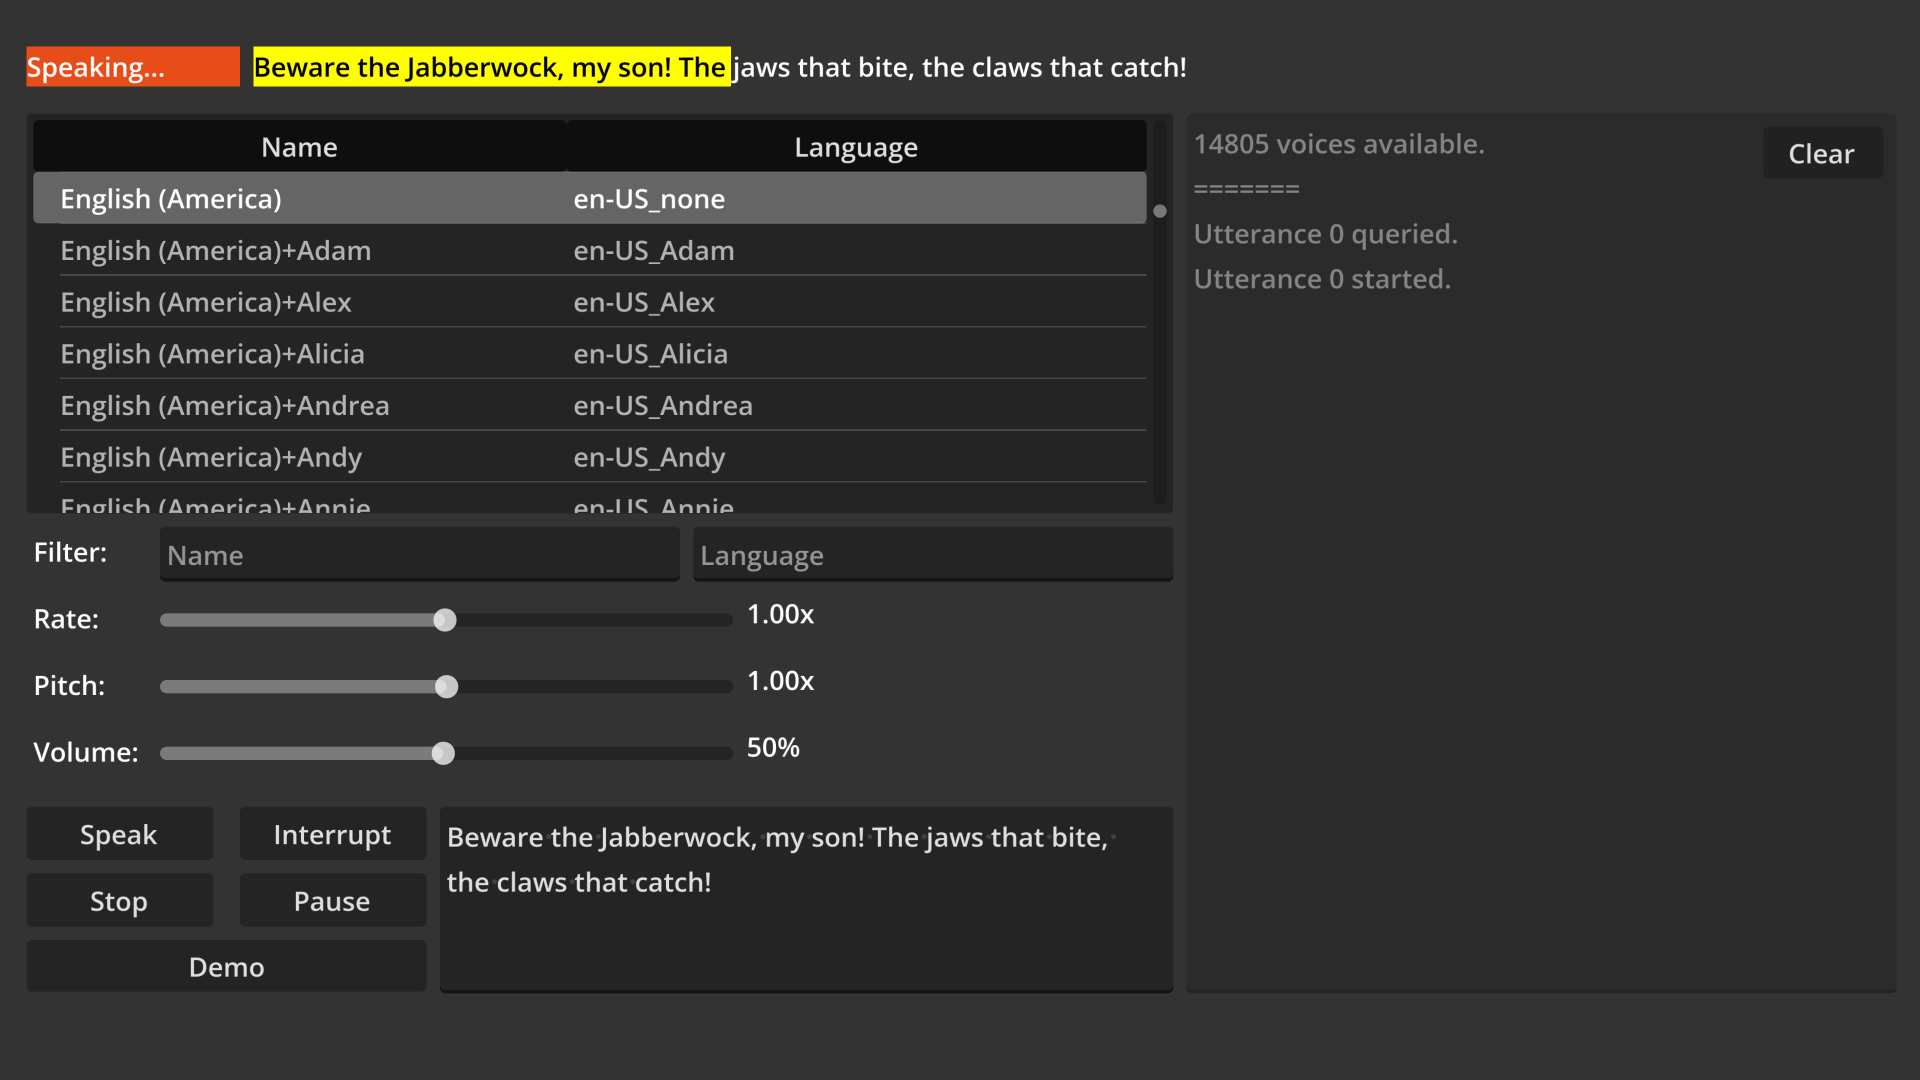Click the en-US_Alicia language cell
The width and height of the screenshot is (1920, 1080).
tap(651, 354)
